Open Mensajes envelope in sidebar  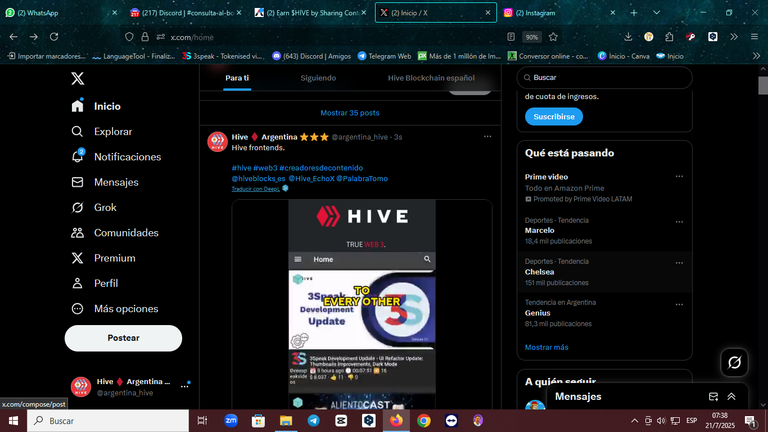pos(77,182)
